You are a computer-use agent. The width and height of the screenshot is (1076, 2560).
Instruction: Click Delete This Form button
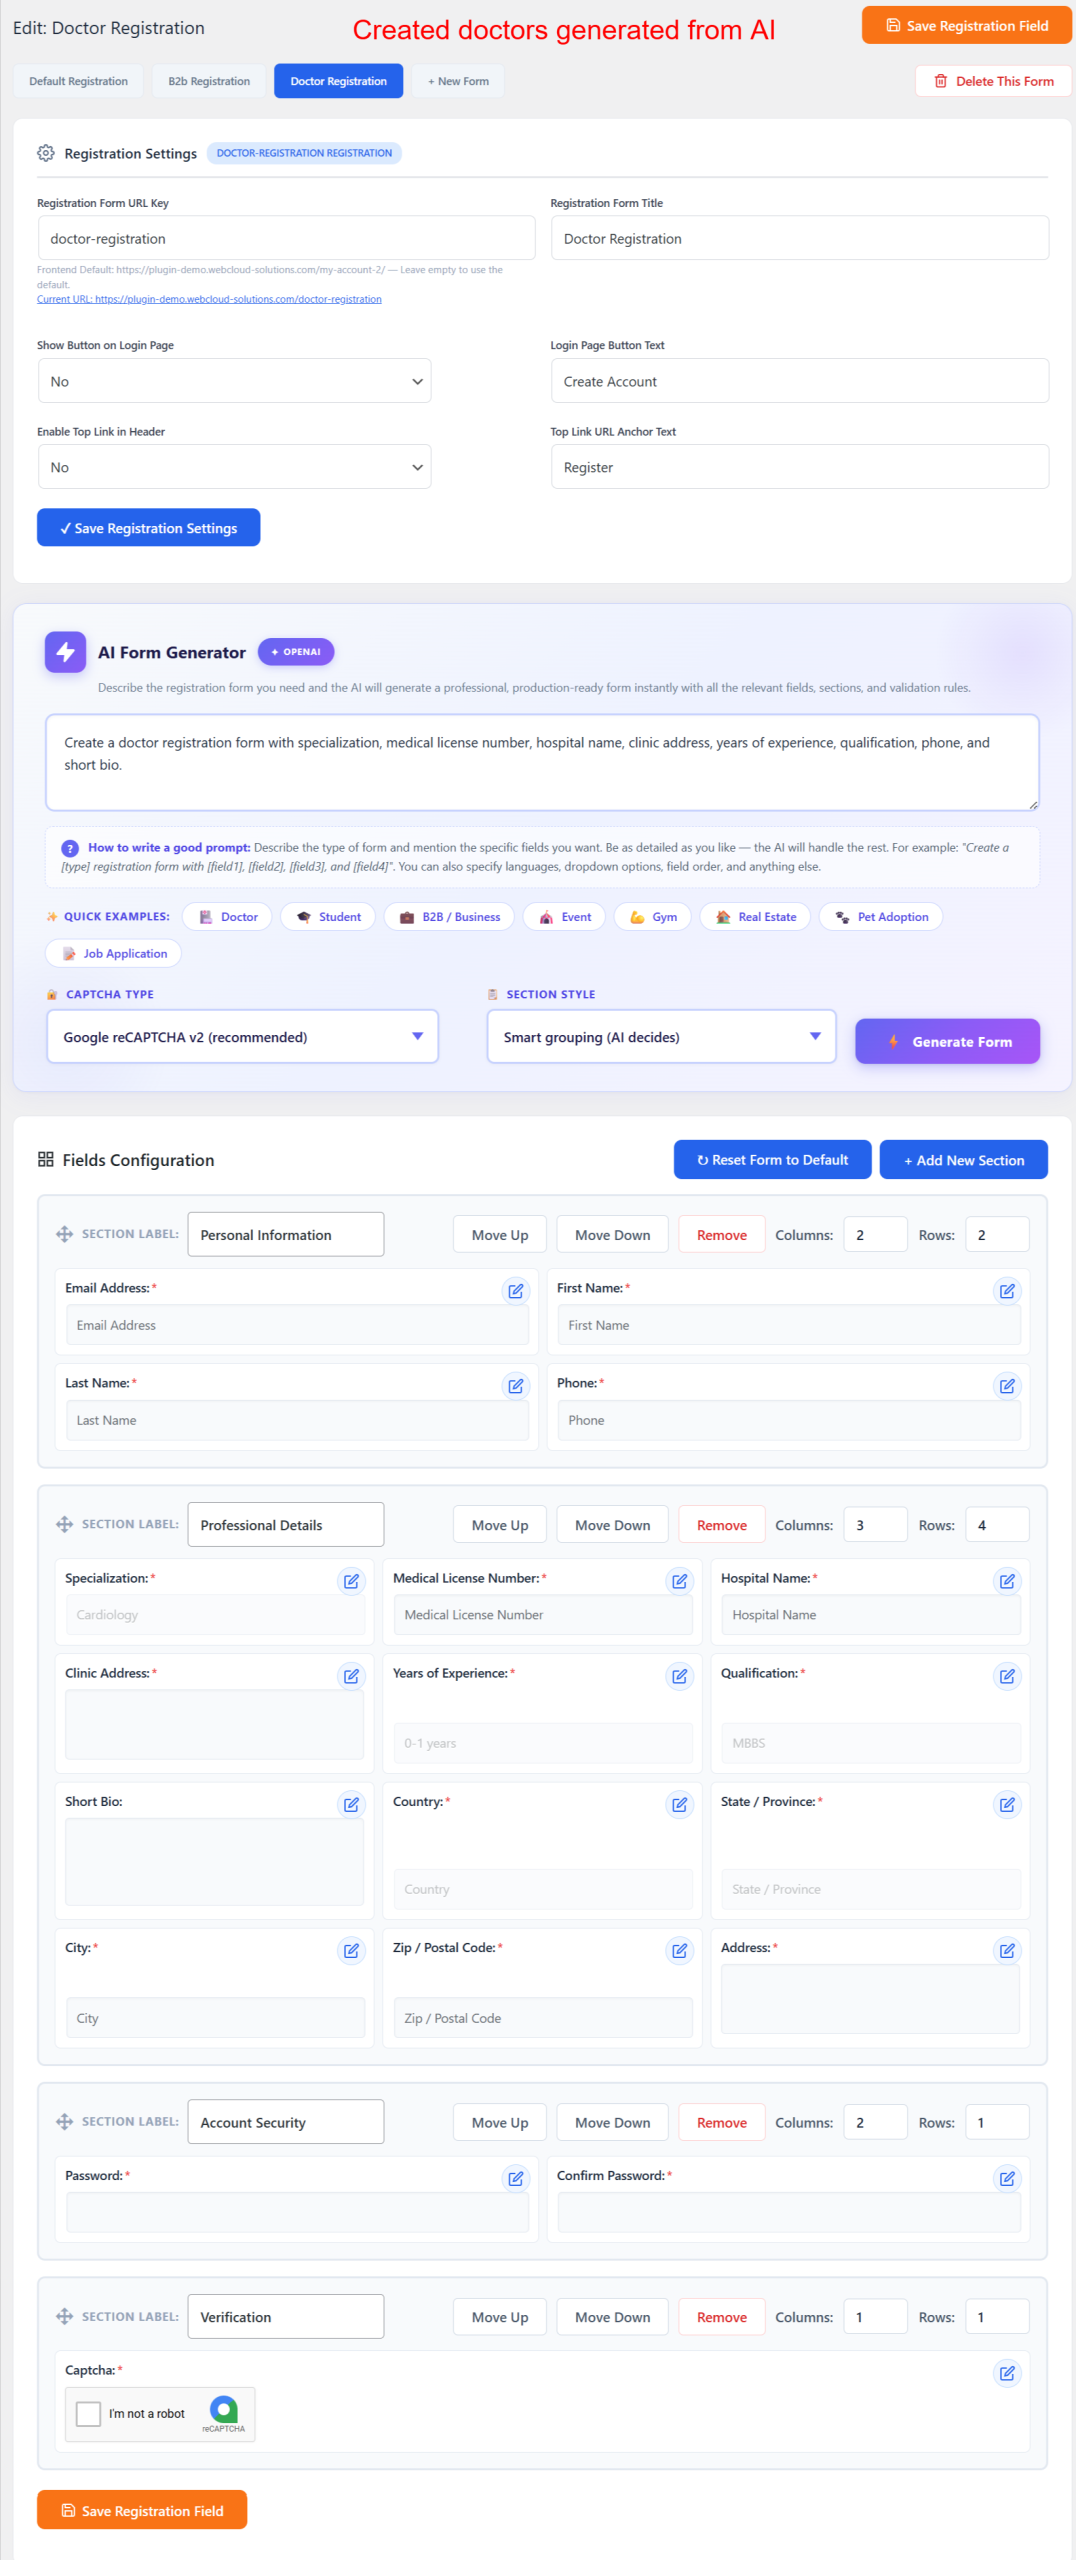(993, 81)
